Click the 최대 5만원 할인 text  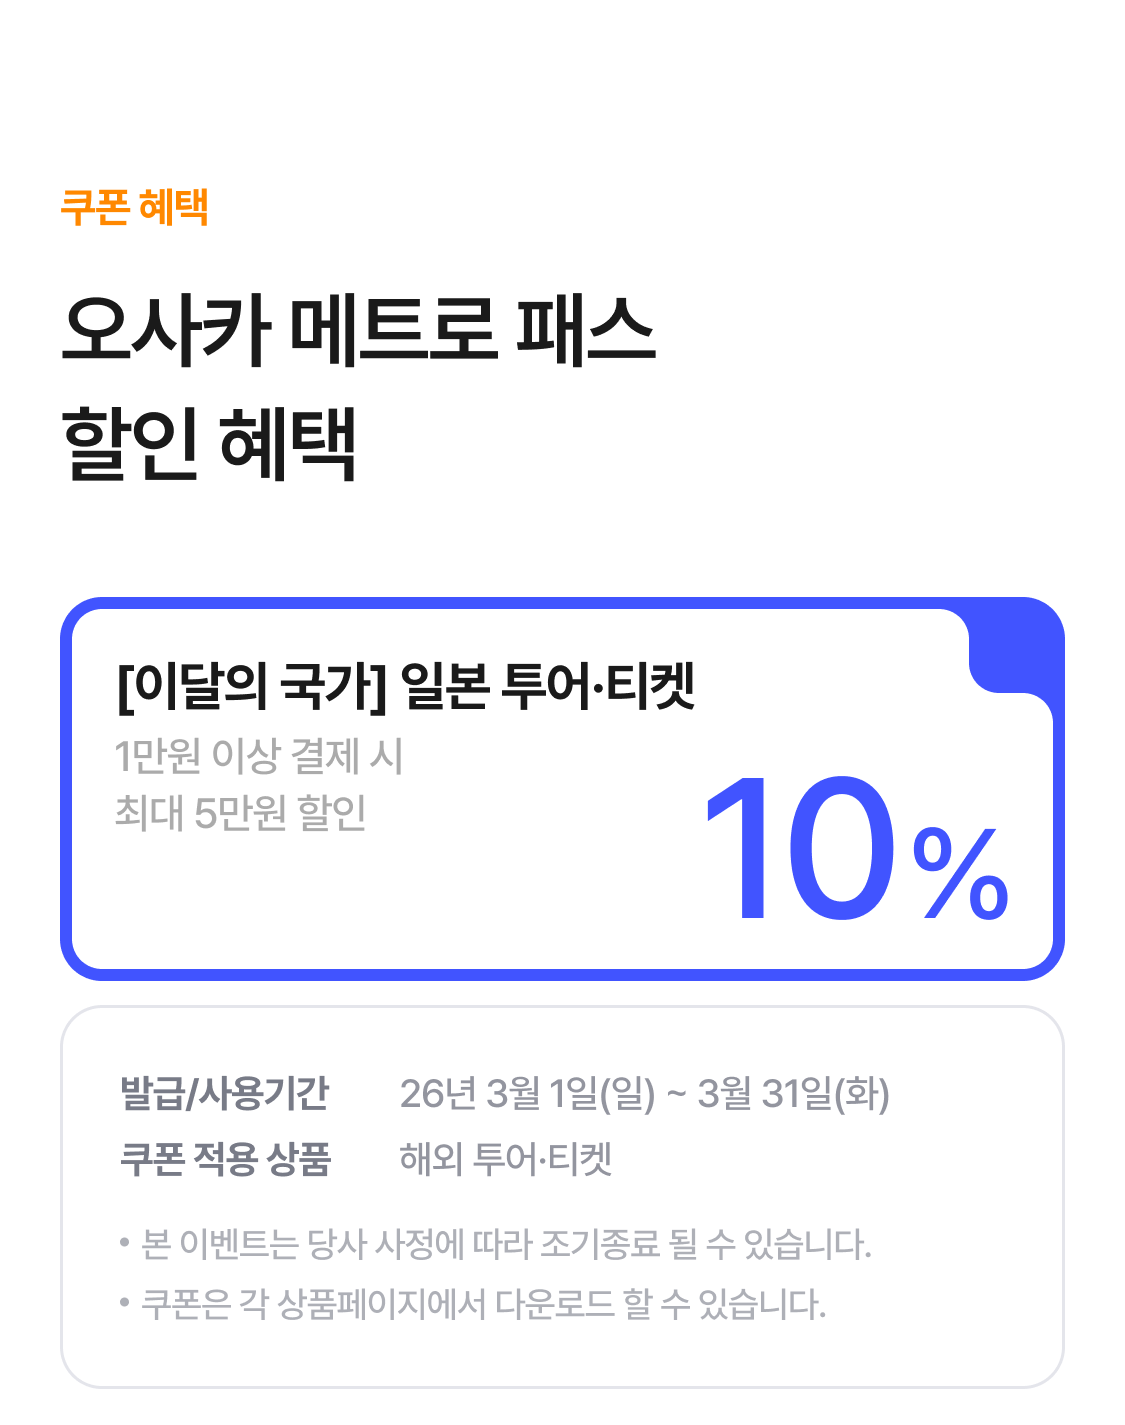[x=241, y=813]
